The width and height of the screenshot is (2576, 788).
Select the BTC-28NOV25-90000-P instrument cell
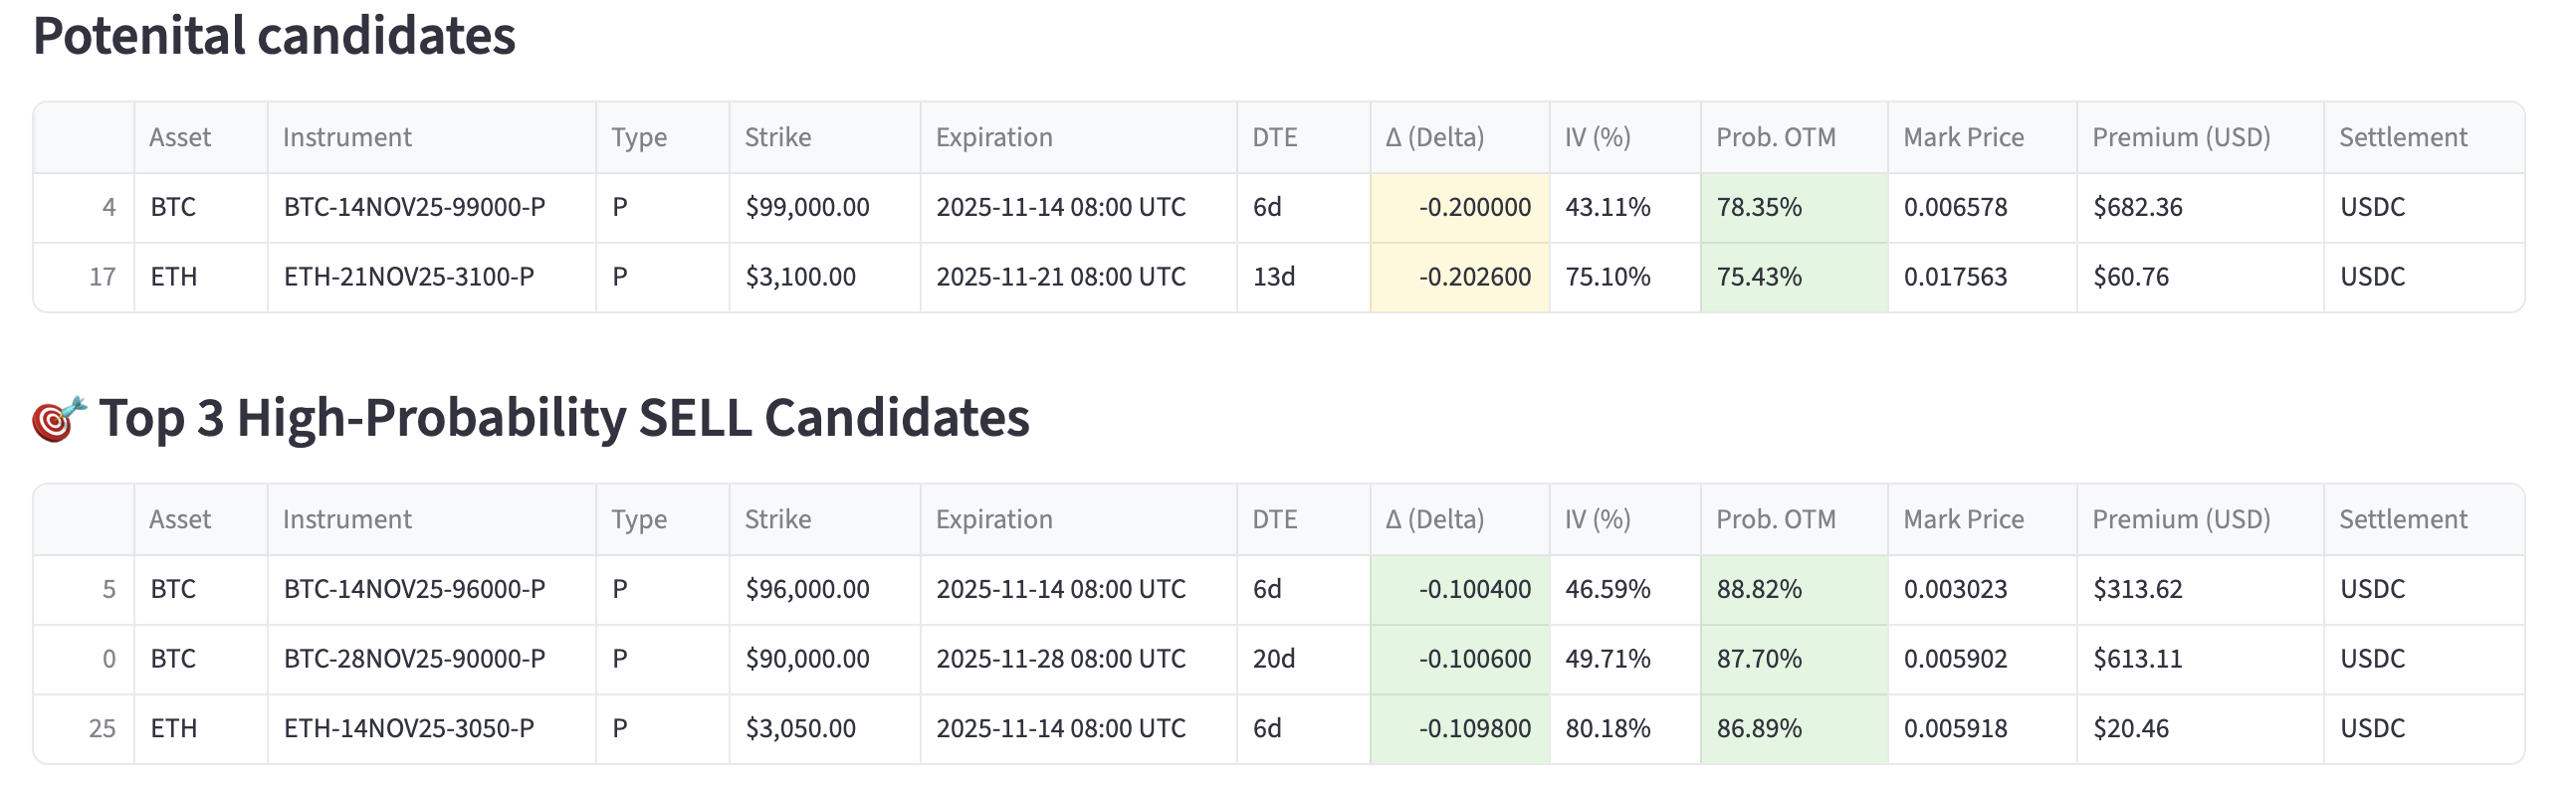click(414, 659)
